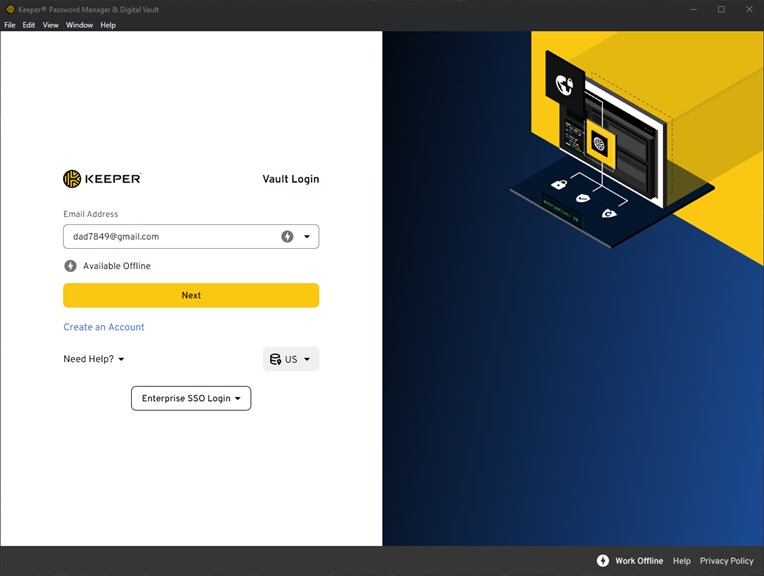The width and height of the screenshot is (764, 576).
Task: Open the Help link in footer
Action: [x=682, y=561]
